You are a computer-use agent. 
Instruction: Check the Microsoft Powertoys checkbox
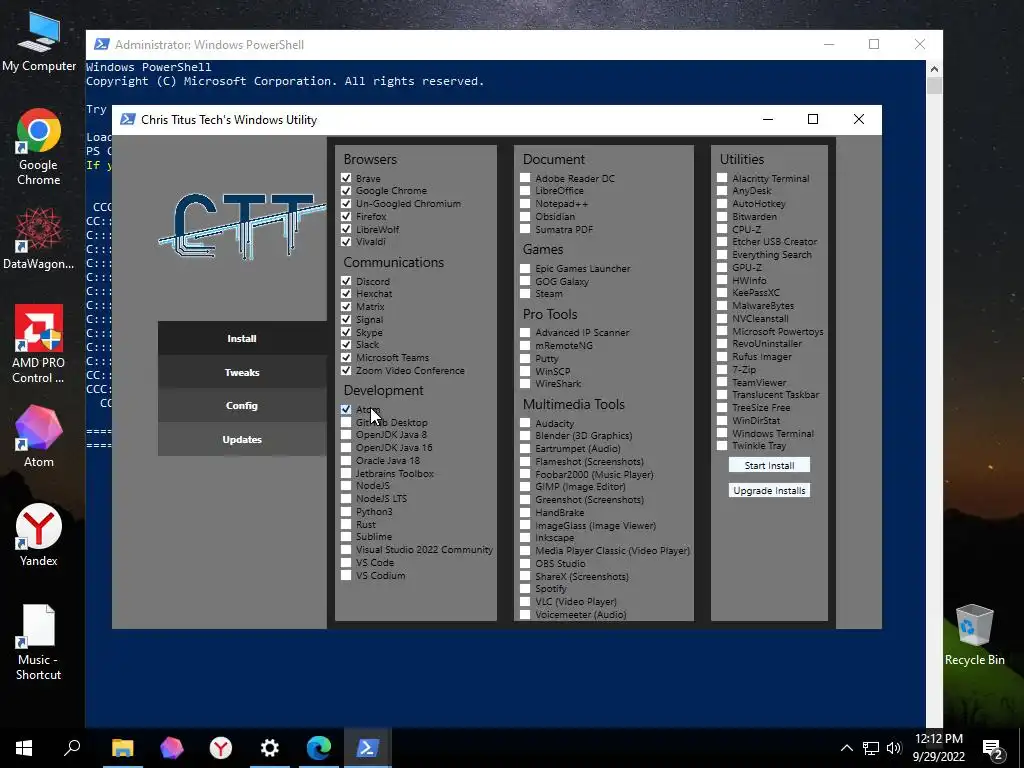point(722,331)
